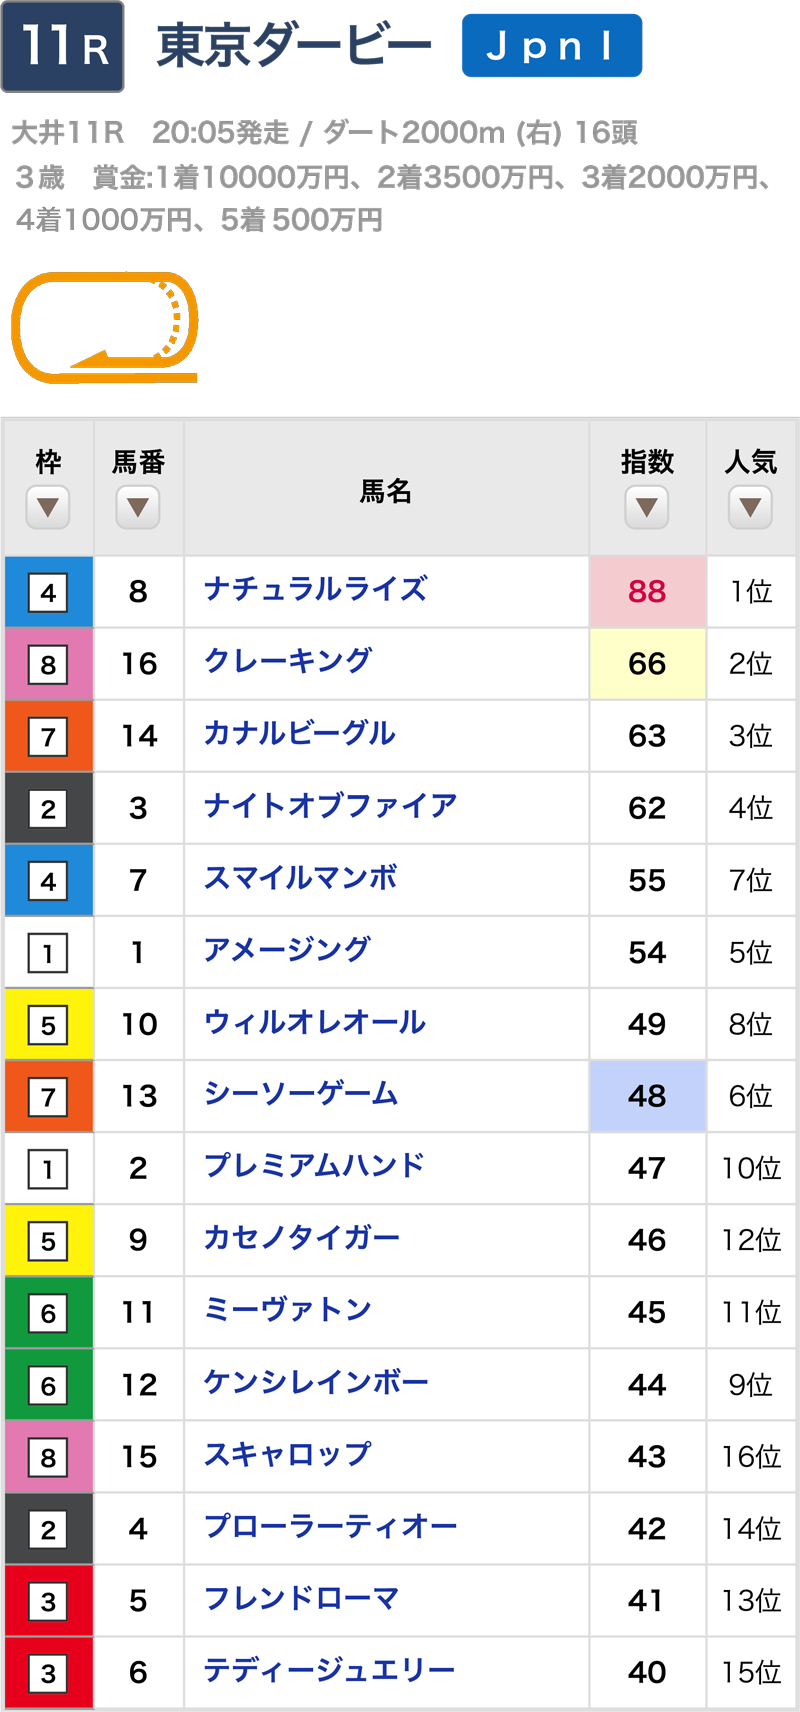Click the 馬名 column header
The width and height of the screenshot is (800, 1712).
pyautogui.click(x=386, y=491)
